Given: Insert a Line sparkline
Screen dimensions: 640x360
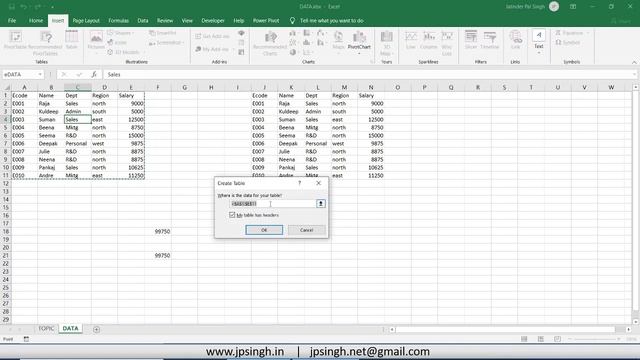Looking at the screenshot, I should (411, 40).
